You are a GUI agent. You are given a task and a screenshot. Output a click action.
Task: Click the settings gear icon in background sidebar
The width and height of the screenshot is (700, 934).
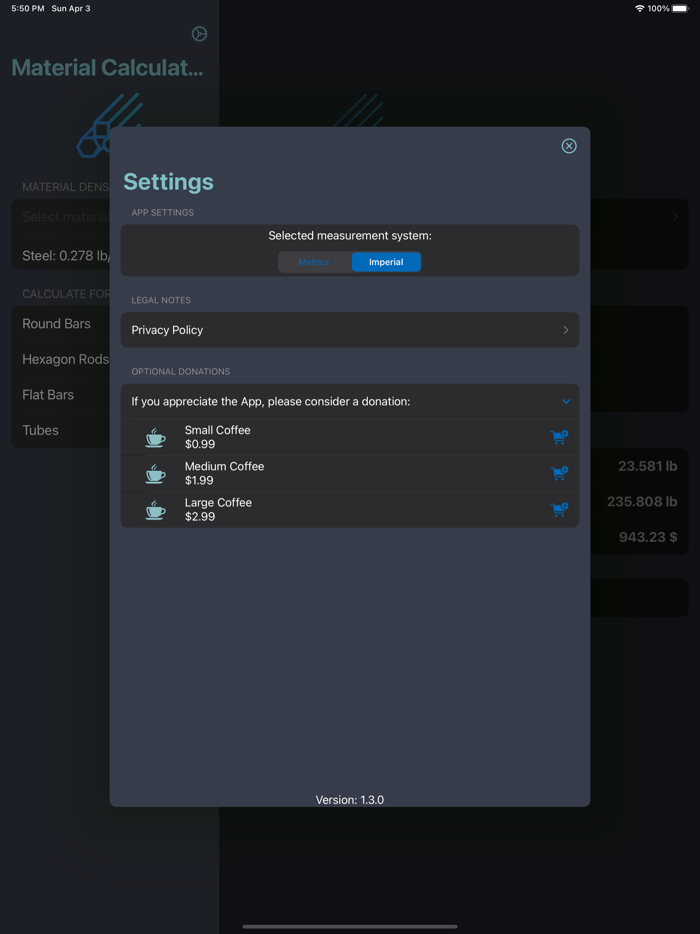coord(199,34)
